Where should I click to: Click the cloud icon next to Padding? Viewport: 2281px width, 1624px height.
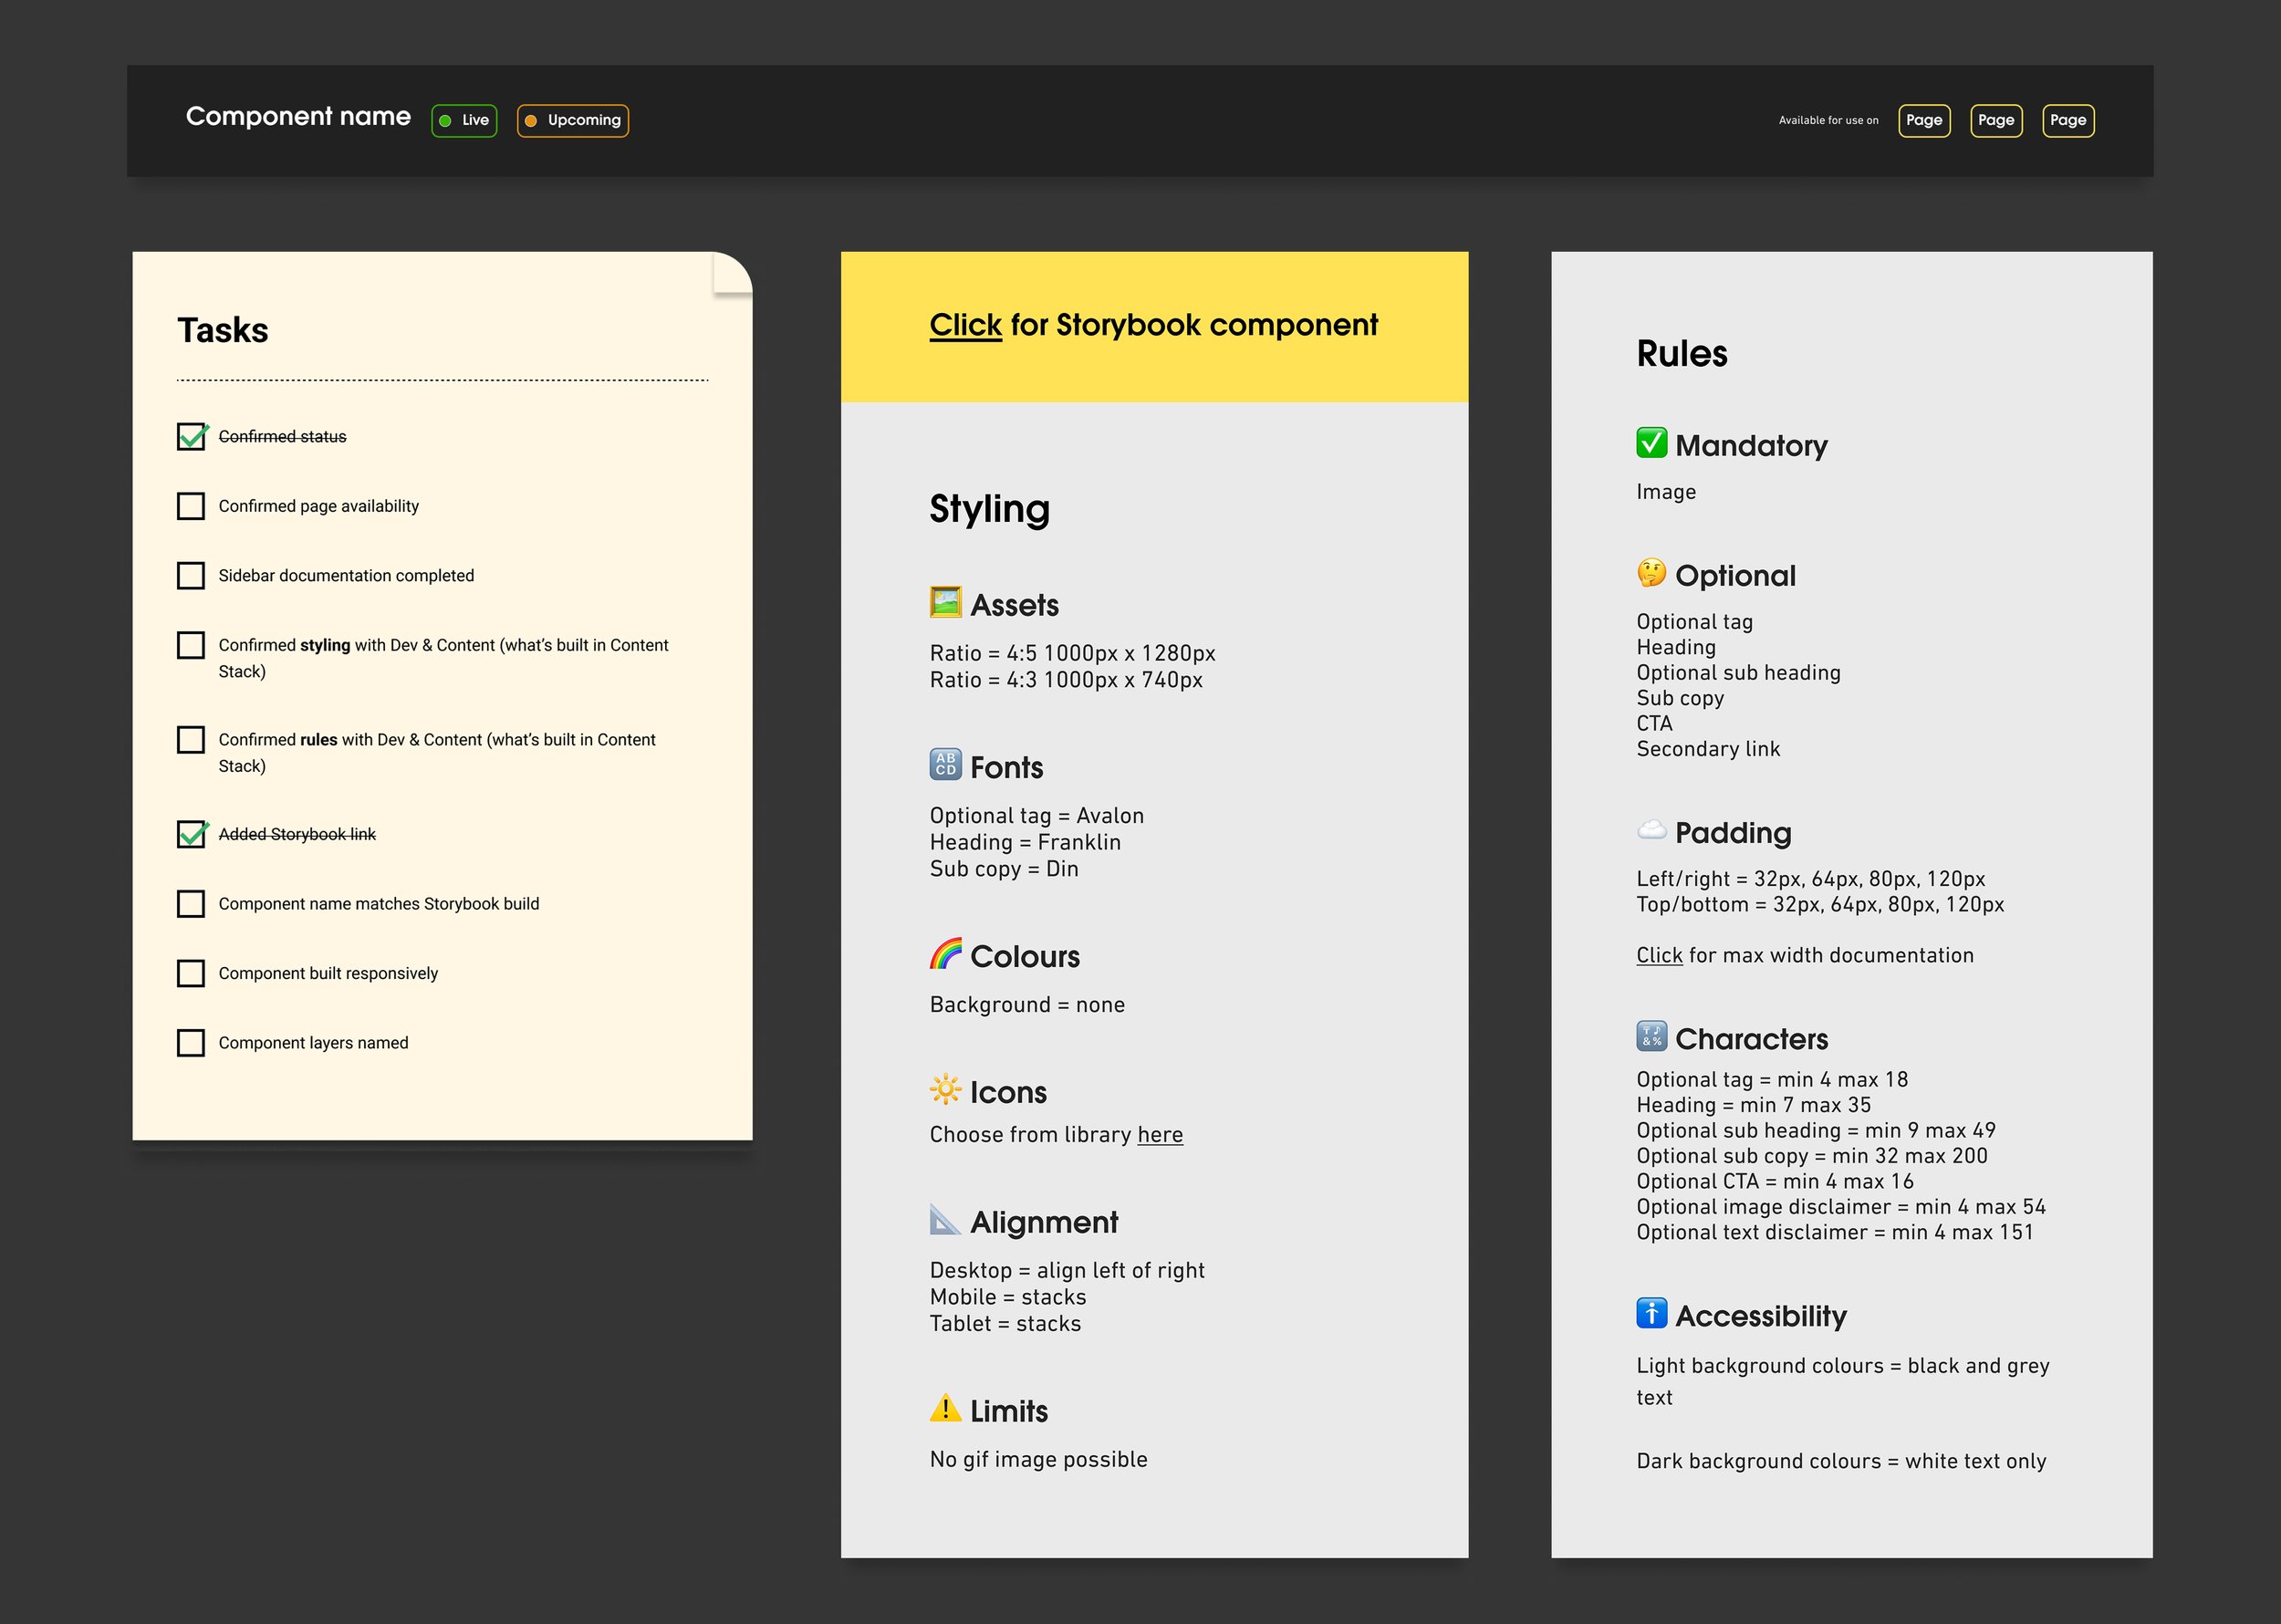click(1651, 831)
